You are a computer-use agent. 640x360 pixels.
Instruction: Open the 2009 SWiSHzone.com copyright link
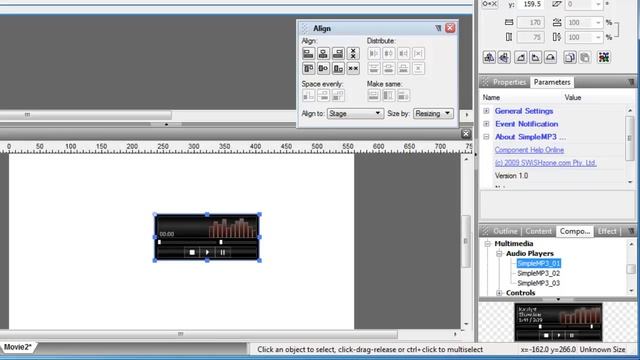546,163
